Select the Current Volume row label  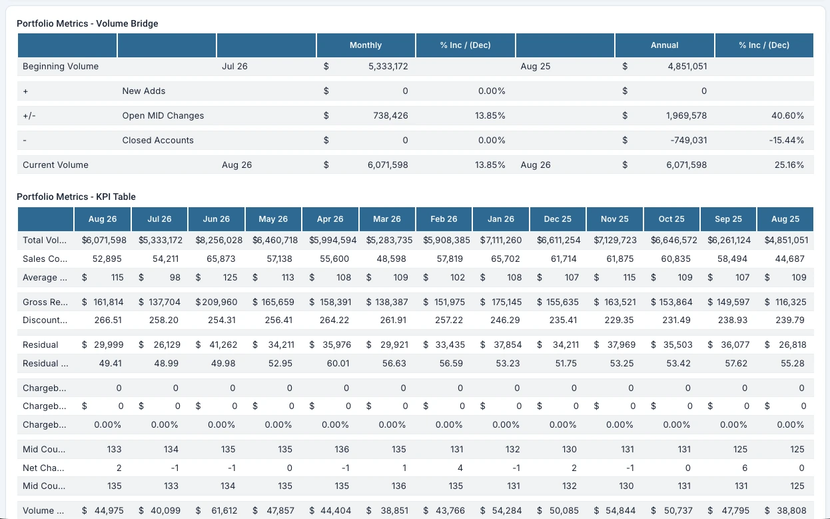point(55,165)
